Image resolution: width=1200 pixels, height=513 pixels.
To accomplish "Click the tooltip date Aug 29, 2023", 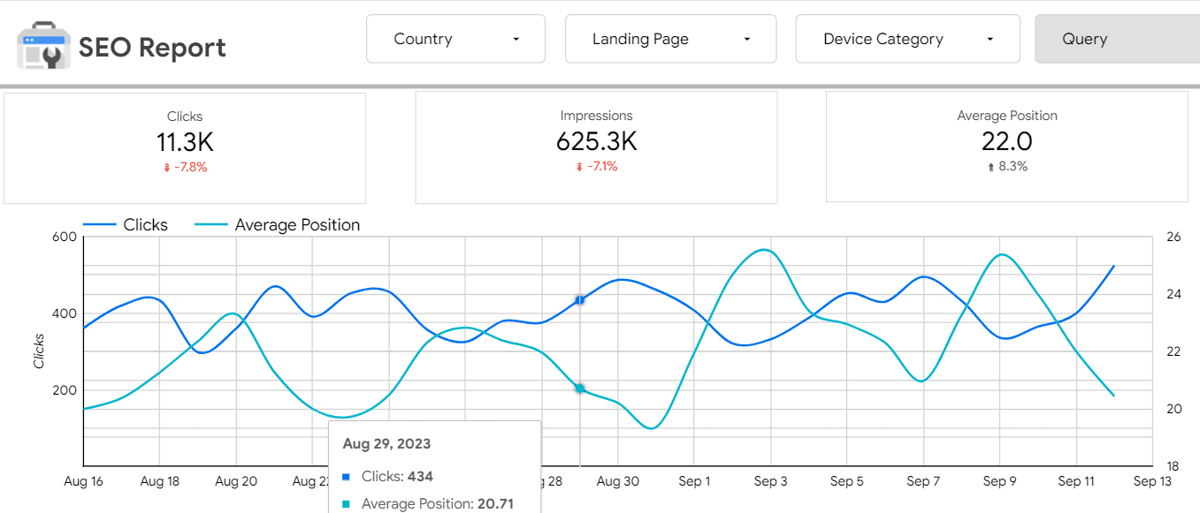I will [x=387, y=443].
